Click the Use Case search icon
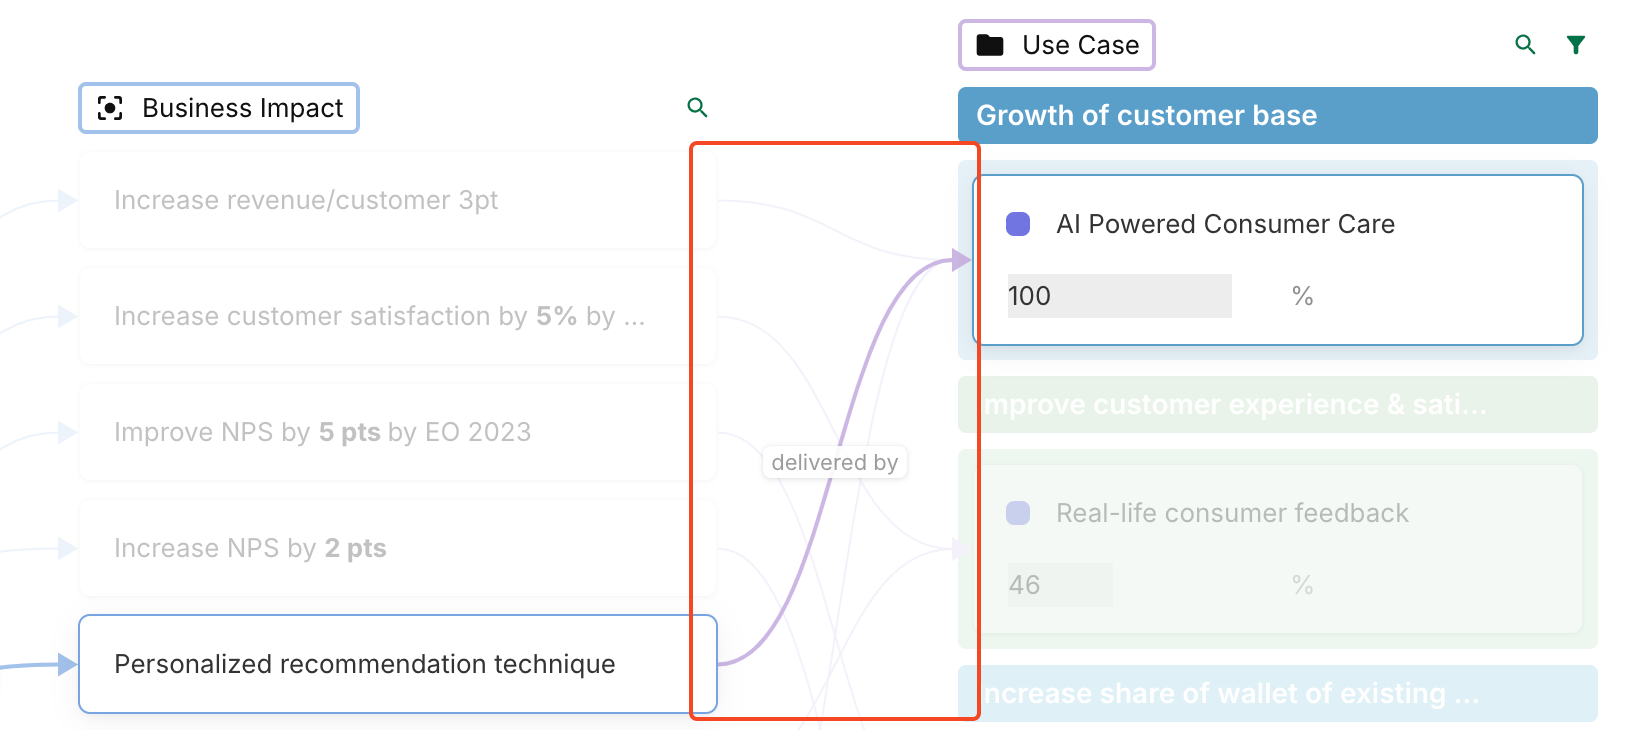The width and height of the screenshot is (1634, 730). (1524, 45)
